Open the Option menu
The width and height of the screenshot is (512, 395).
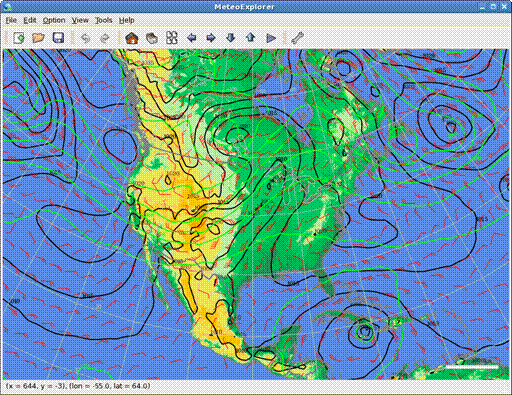(54, 20)
